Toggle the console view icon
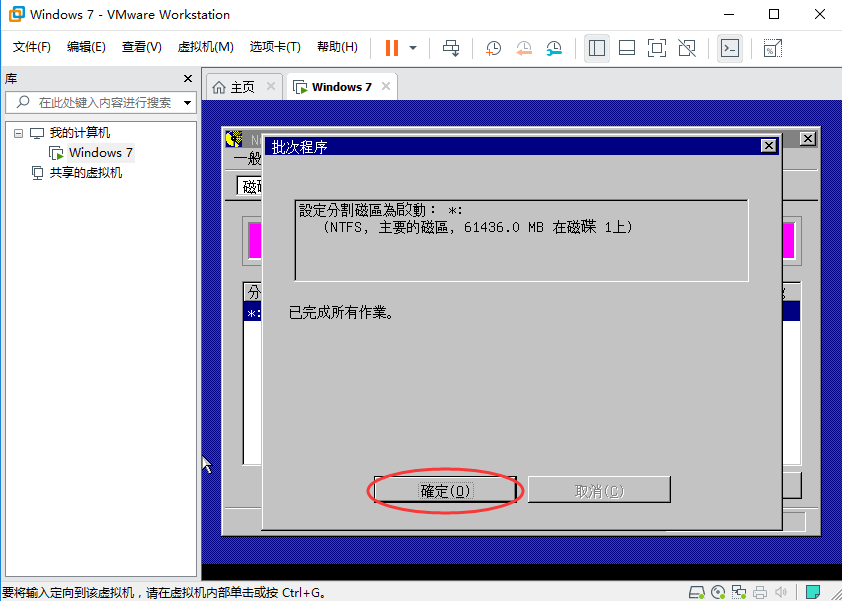Screen dimensions: 842x601 (x=730, y=48)
